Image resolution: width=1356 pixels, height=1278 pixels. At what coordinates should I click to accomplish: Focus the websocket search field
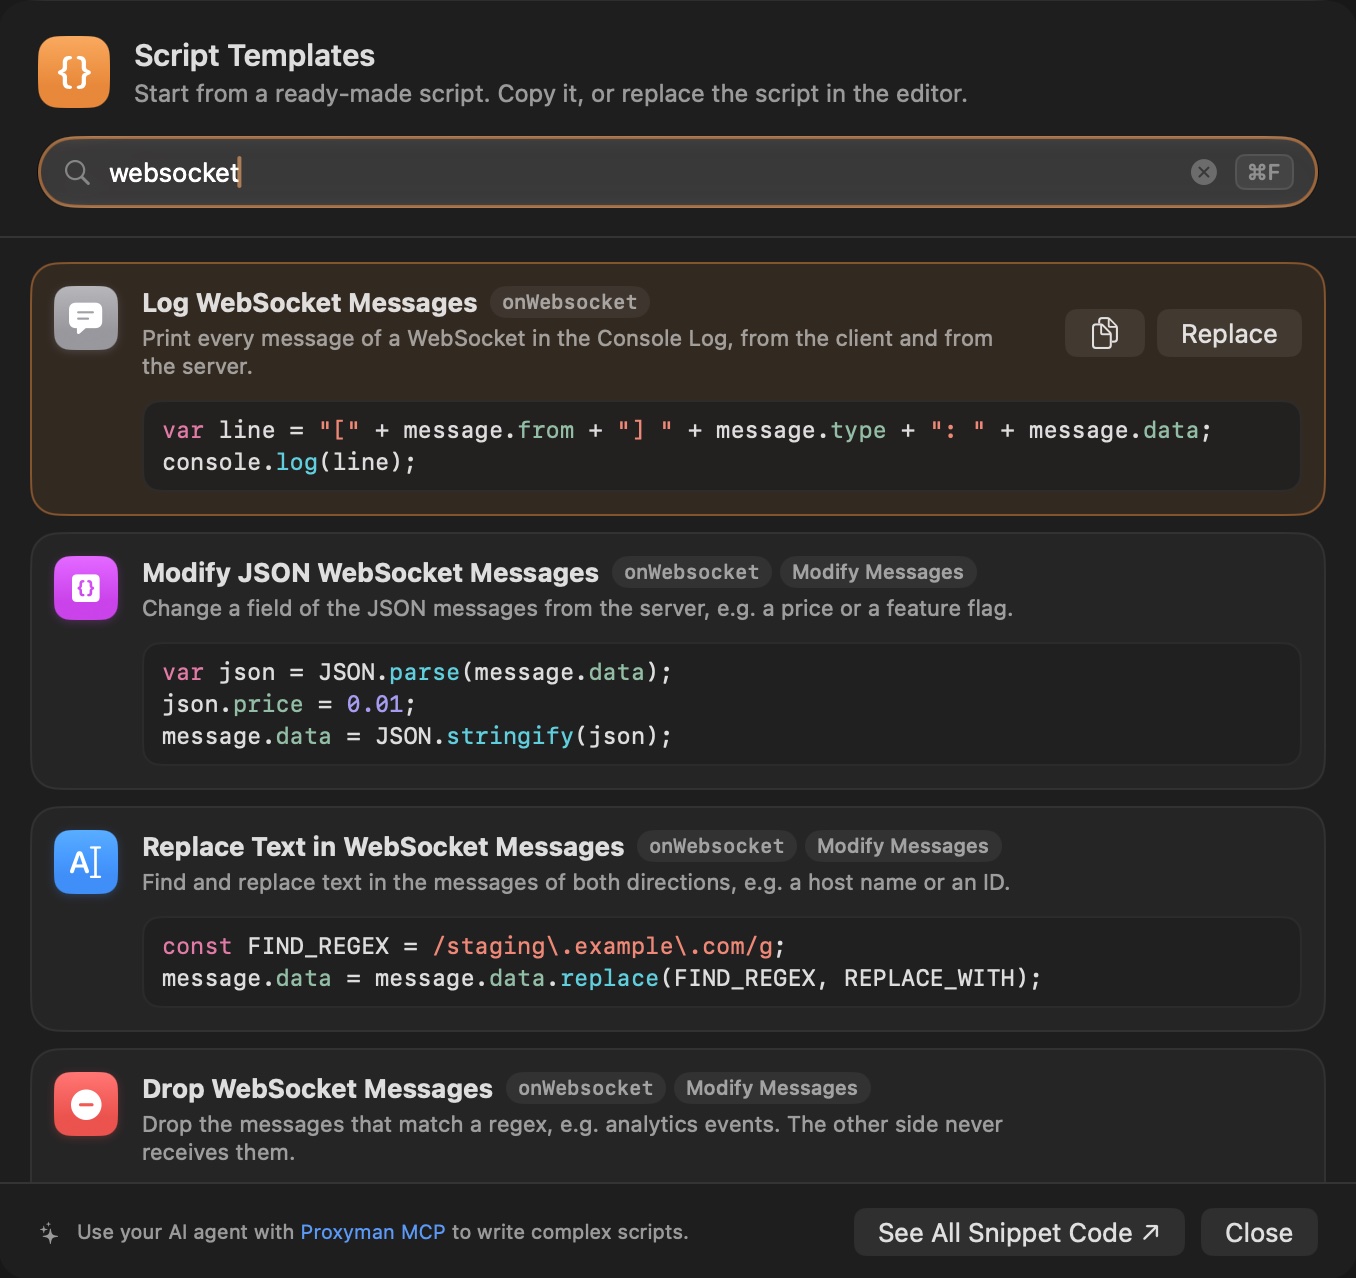(x=678, y=172)
